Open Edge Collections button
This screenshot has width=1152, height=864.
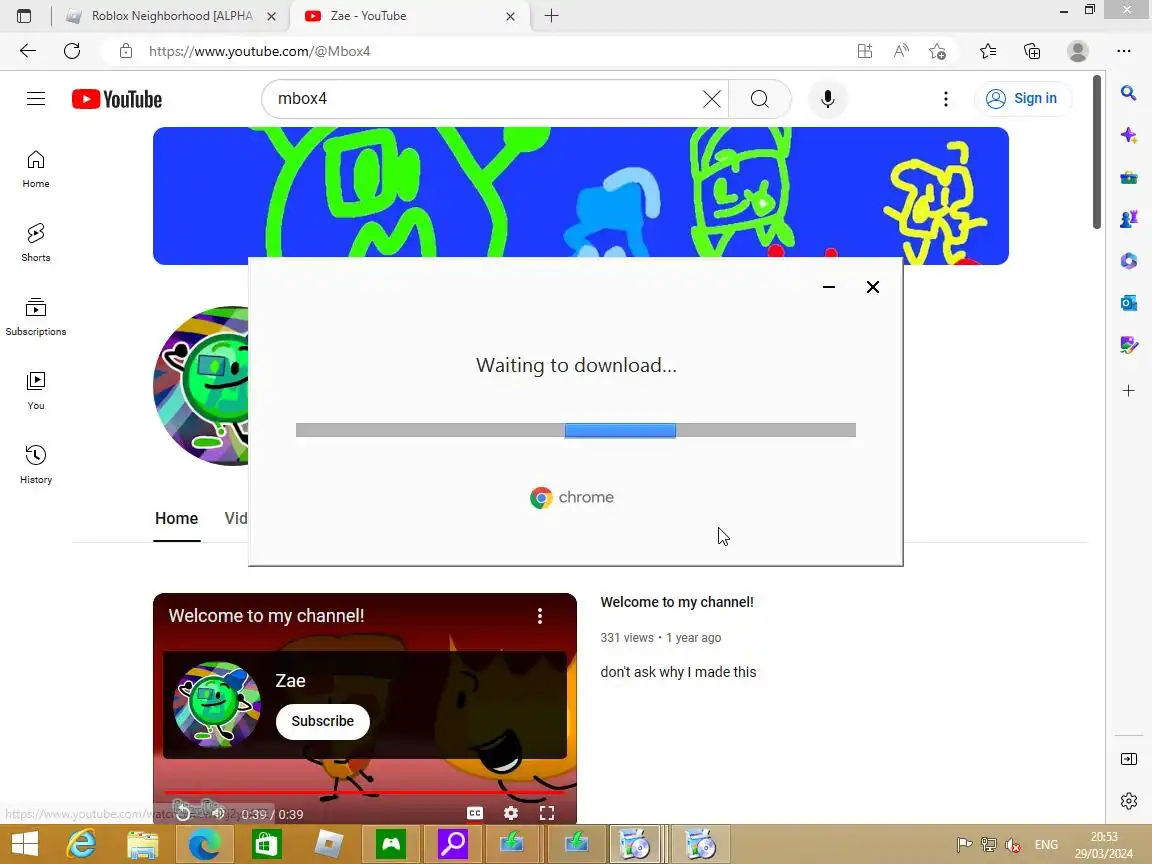tap(1032, 51)
